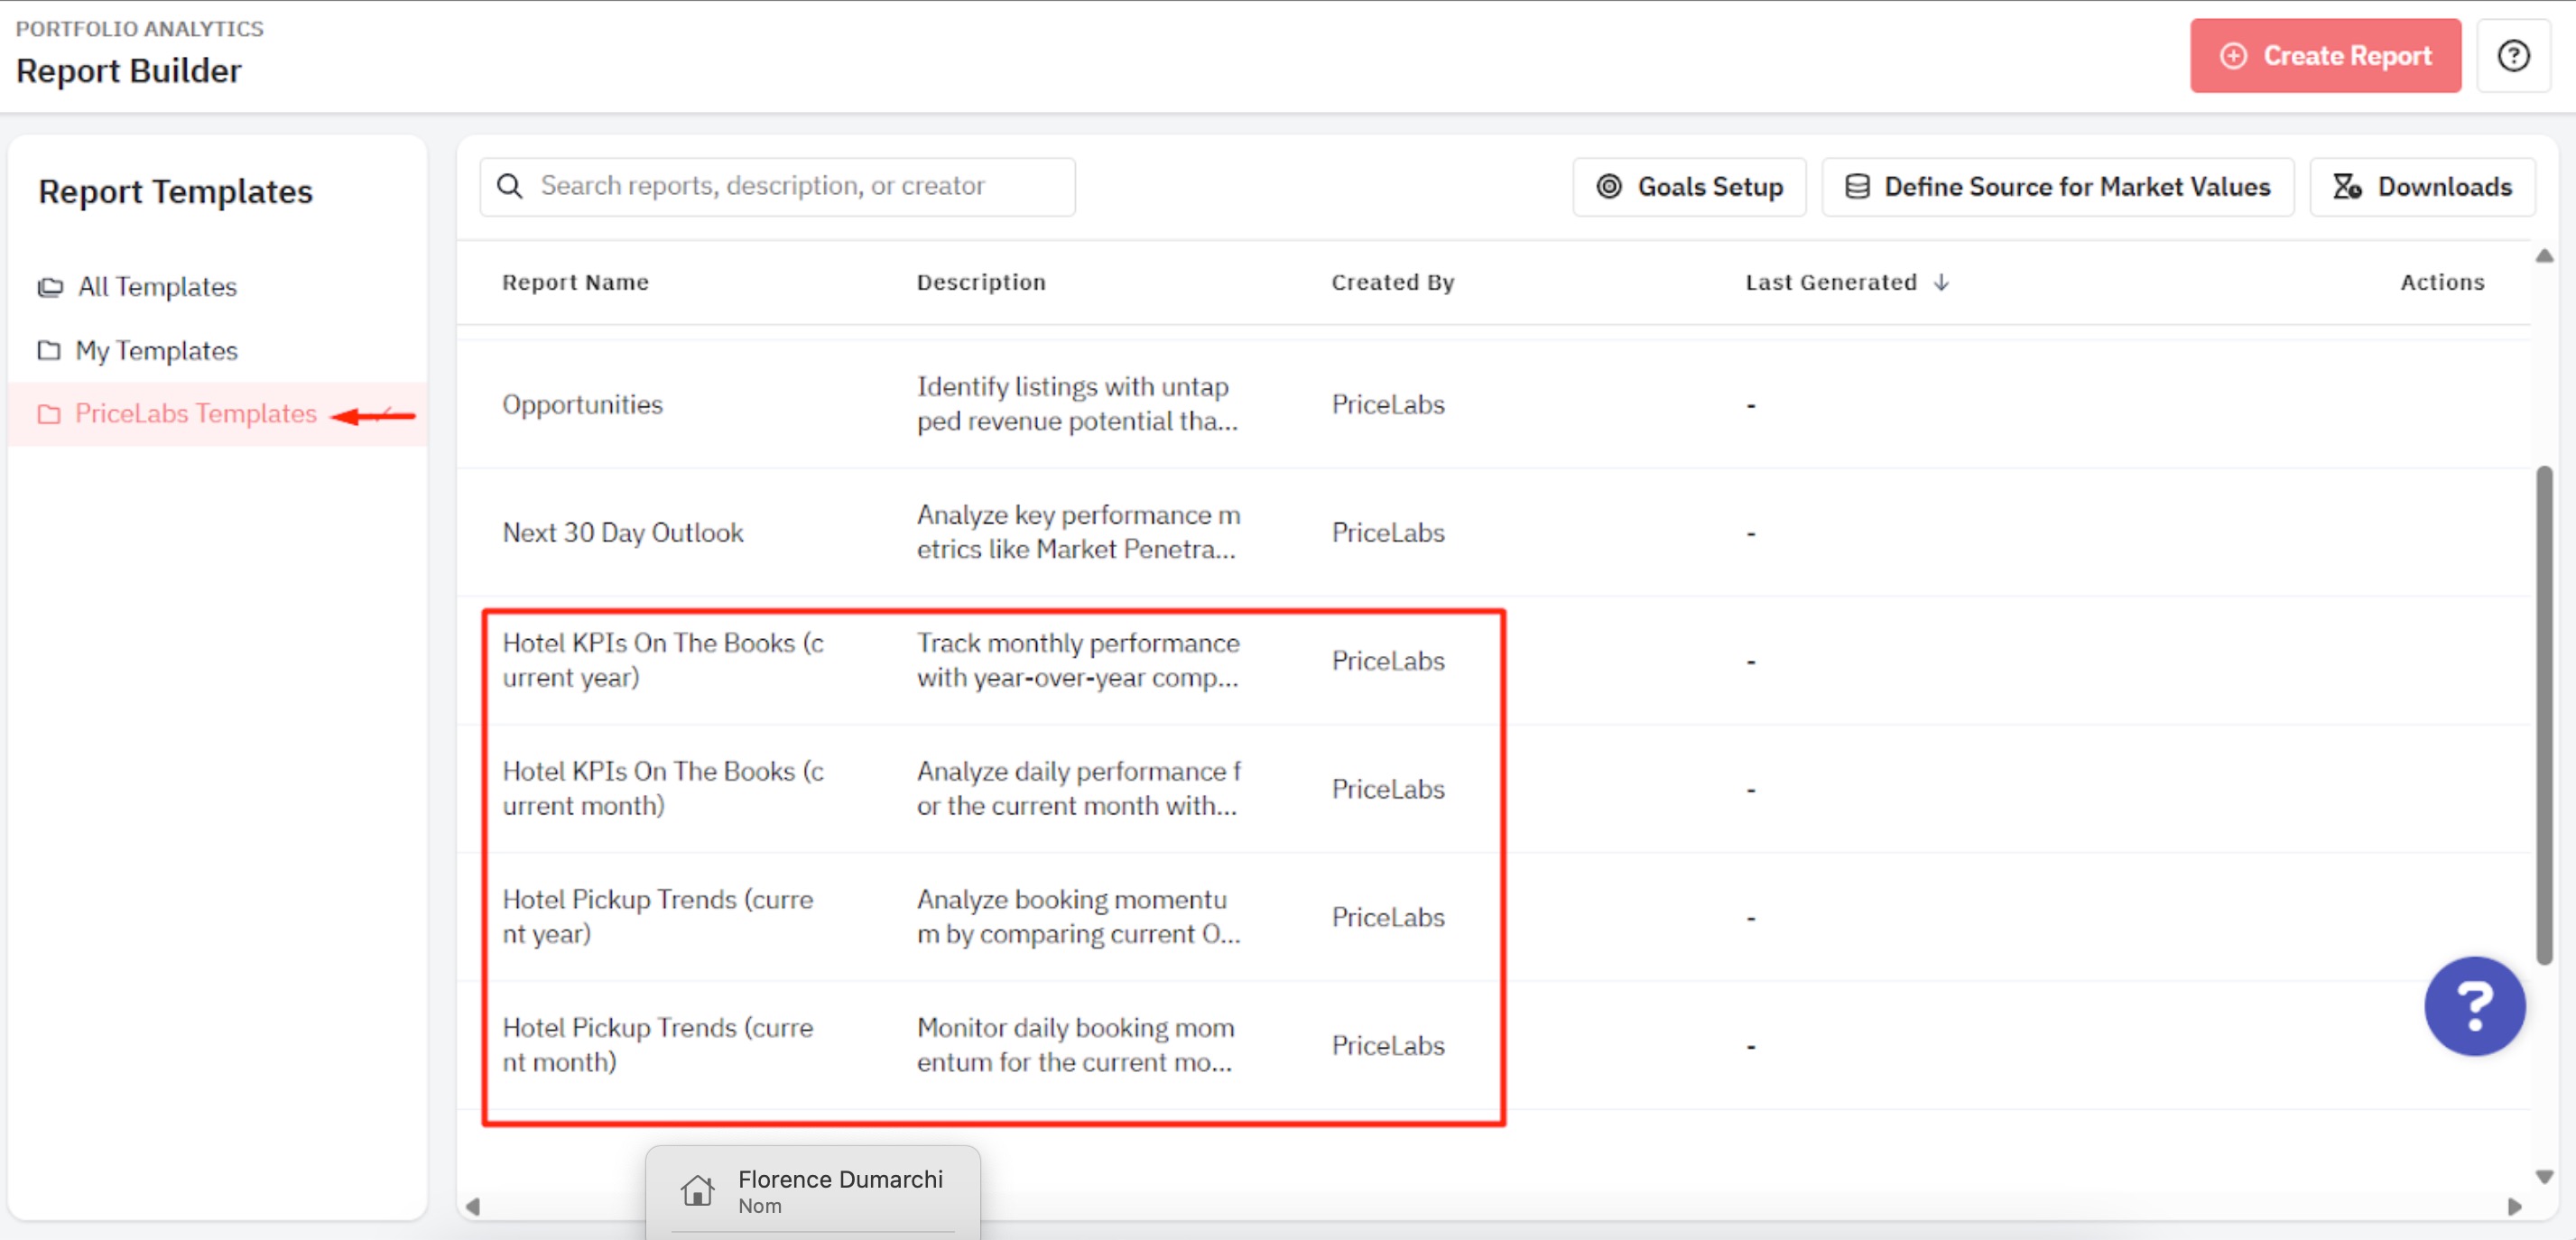This screenshot has height=1240, width=2576.
Task: Sort by Last Generated arrow
Action: click(x=1941, y=283)
